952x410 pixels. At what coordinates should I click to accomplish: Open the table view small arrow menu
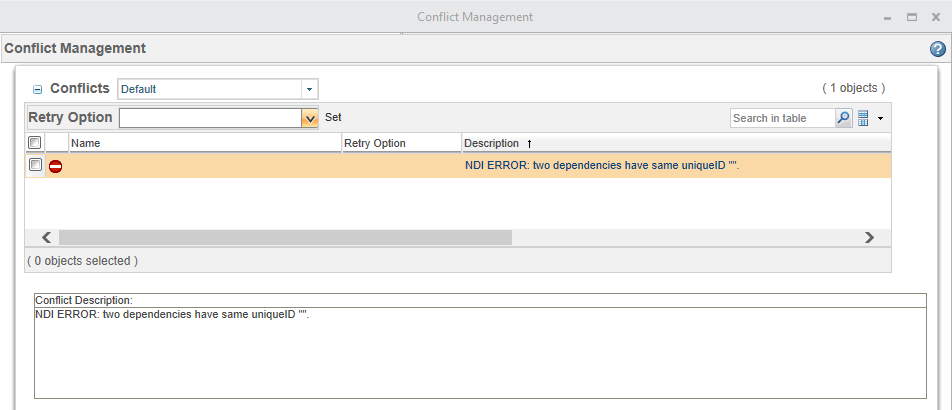pyautogui.click(x=880, y=119)
